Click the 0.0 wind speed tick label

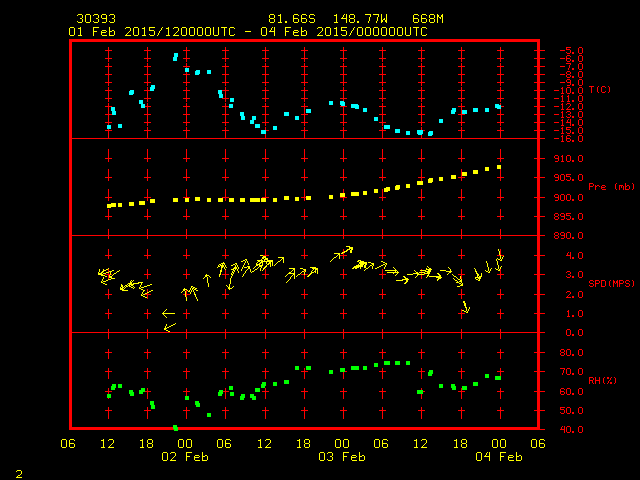click(x=574, y=333)
